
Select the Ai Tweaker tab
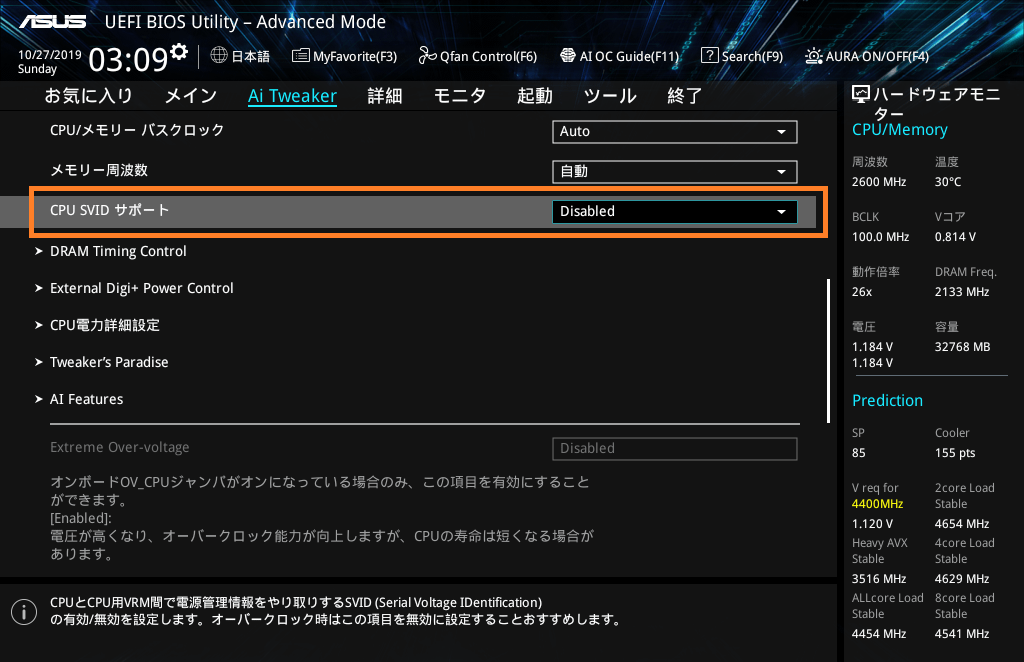coord(293,96)
